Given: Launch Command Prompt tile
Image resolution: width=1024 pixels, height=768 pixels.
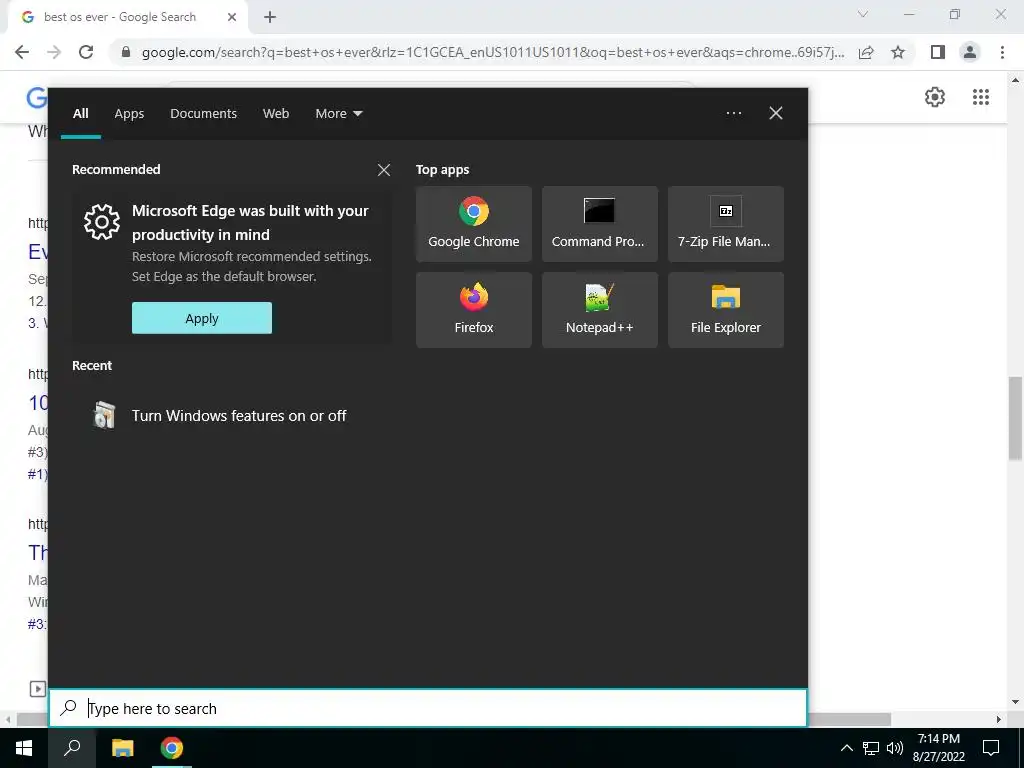Looking at the screenshot, I should tap(600, 224).
